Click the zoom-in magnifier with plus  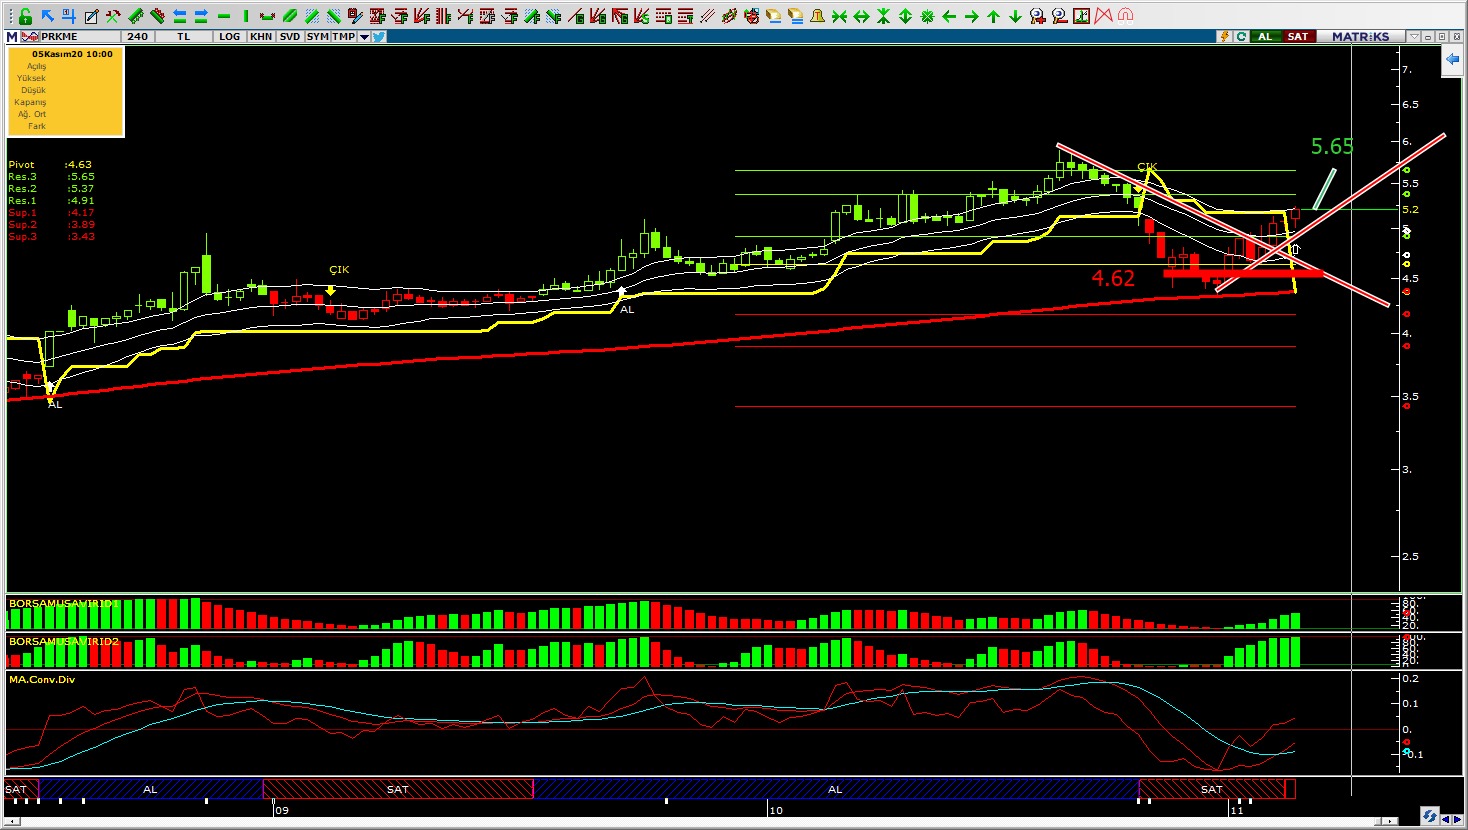[x=1037, y=16]
